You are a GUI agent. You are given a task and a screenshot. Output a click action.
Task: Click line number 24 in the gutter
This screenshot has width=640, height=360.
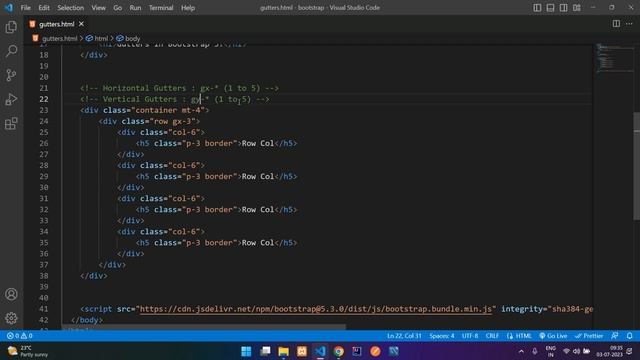[44, 121]
